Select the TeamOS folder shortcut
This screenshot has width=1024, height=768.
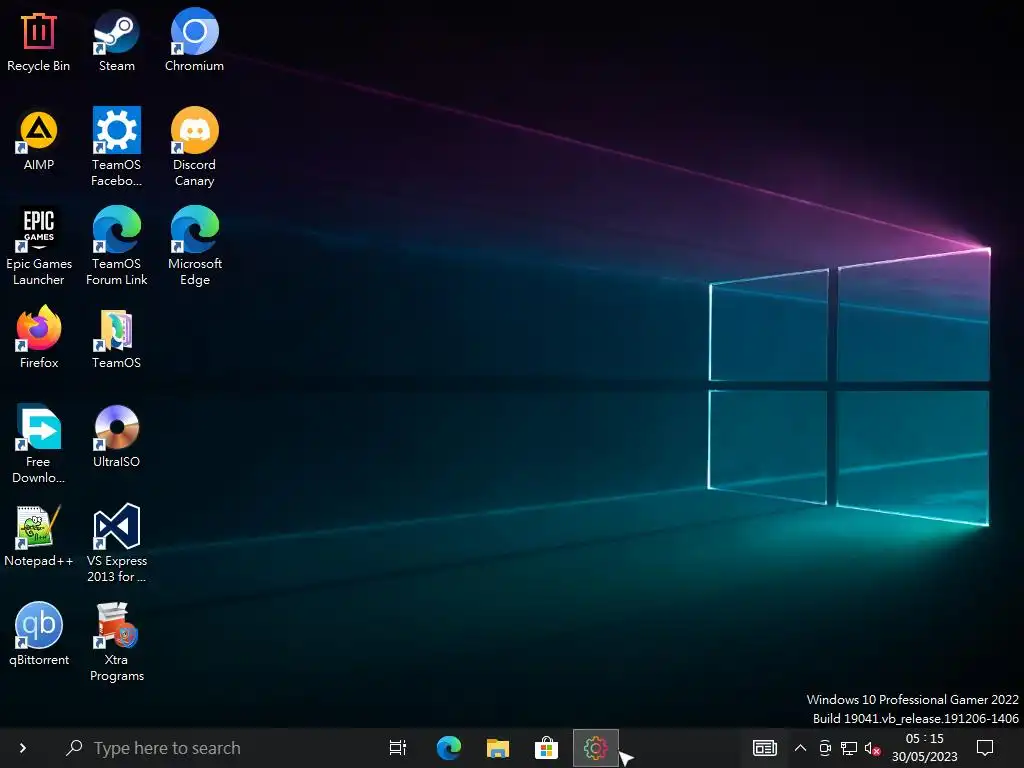(116, 338)
